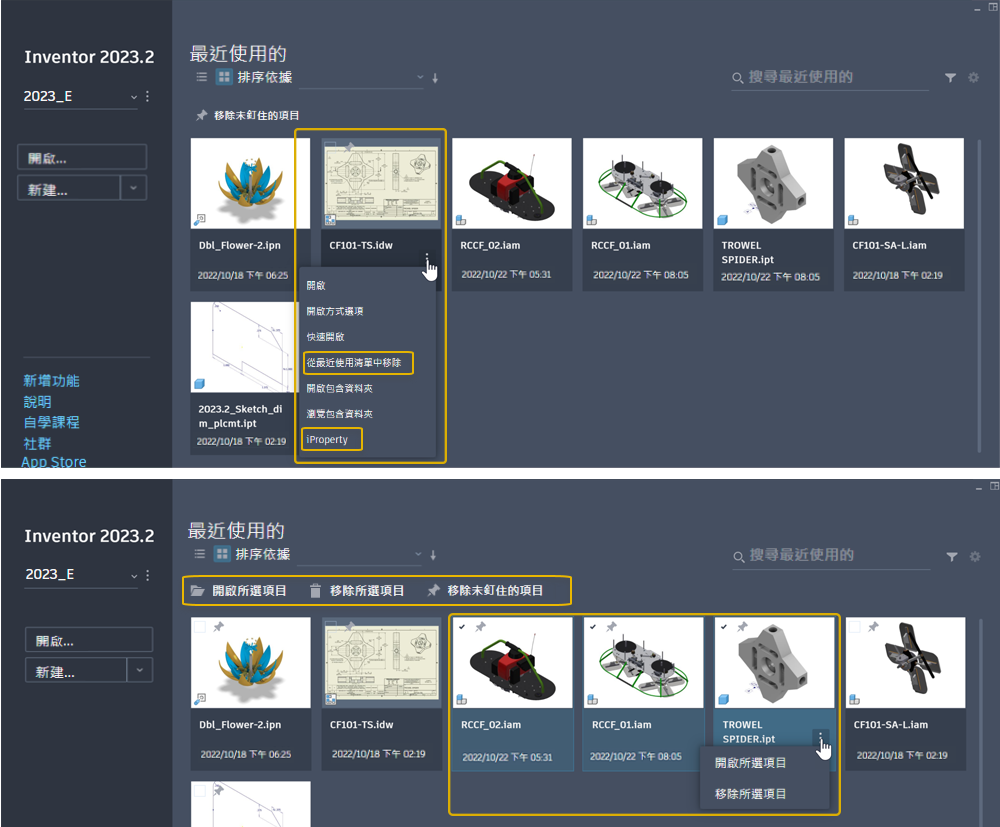Reverse sort direction arrow in upper window
The image size is (1000, 827).
point(435,78)
